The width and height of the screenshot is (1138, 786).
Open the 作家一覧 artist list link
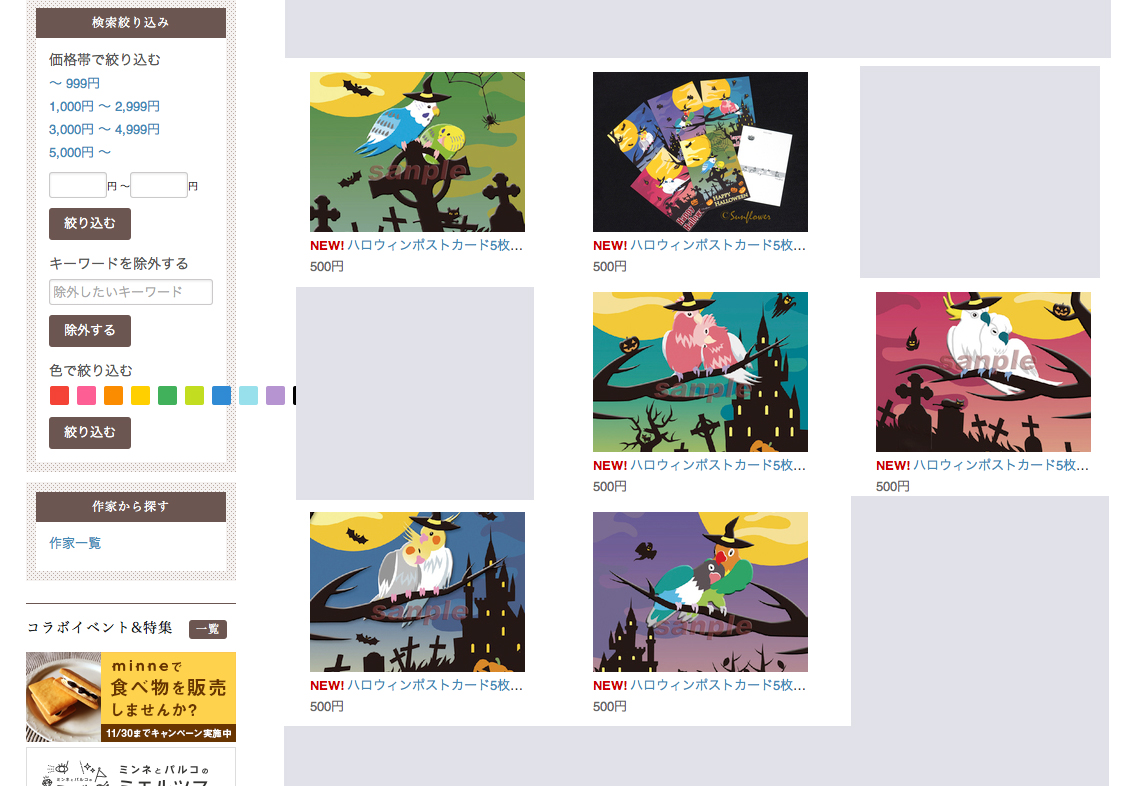[x=75, y=543]
